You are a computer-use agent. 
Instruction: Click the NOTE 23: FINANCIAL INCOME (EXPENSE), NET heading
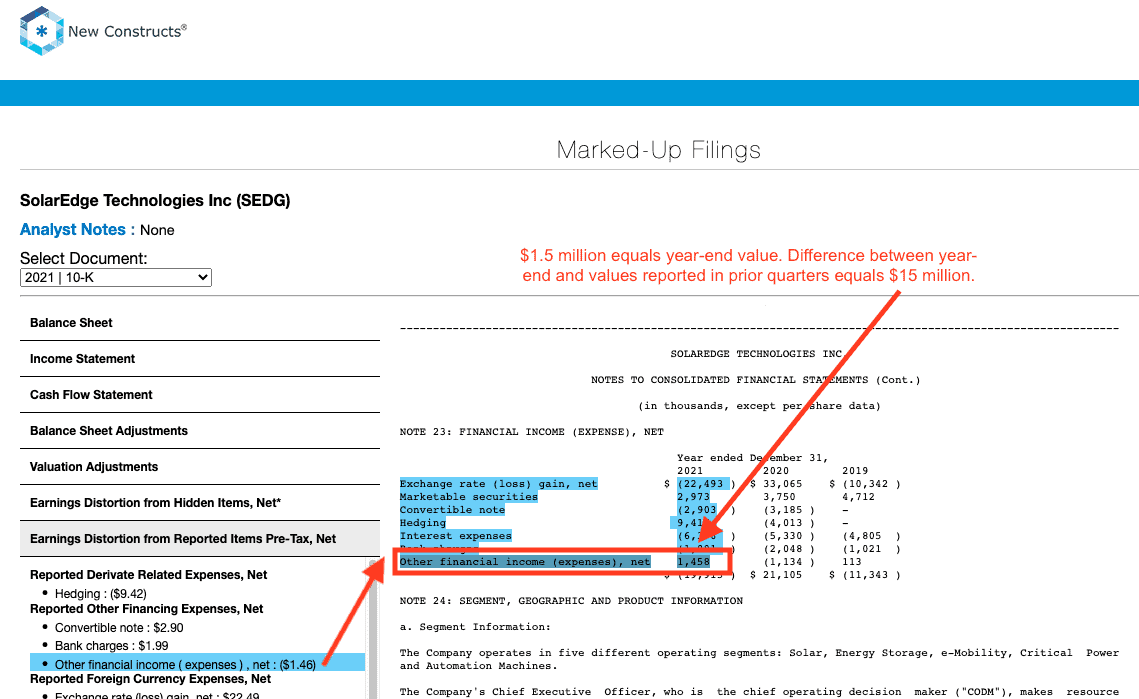[532, 432]
